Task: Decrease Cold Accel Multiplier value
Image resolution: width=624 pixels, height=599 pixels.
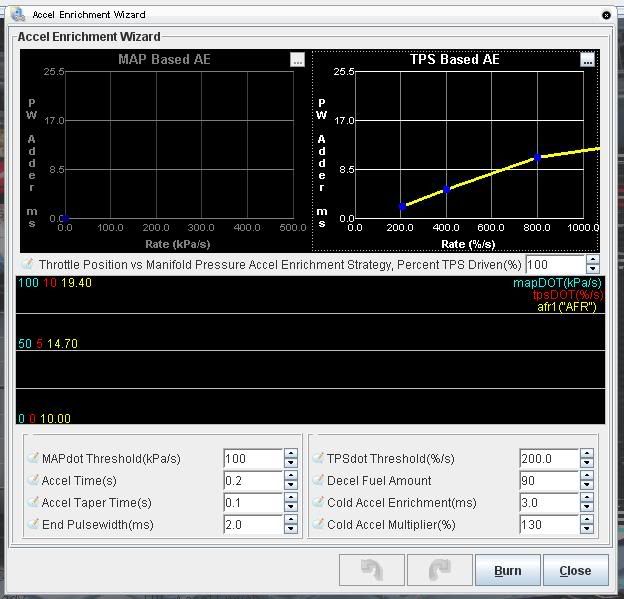Action: click(587, 529)
